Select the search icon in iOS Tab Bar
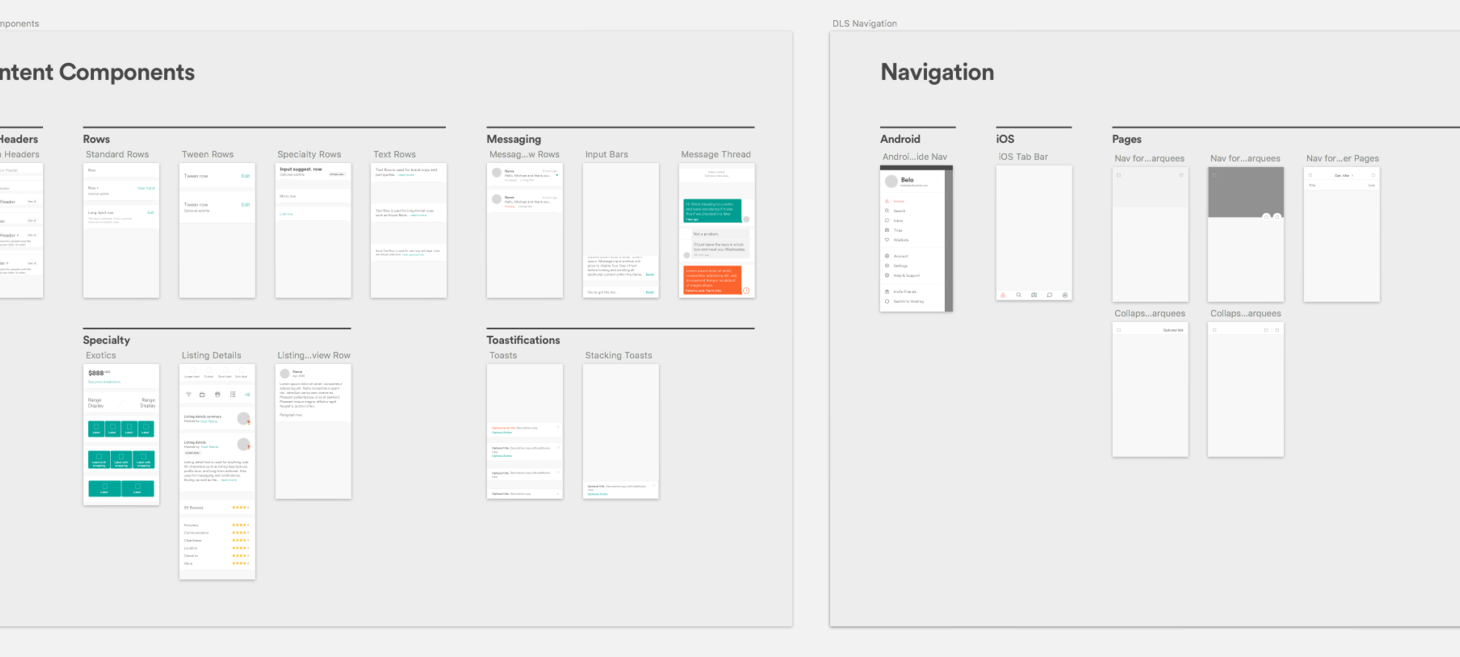Image resolution: width=1460 pixels, height=657 pixels. coord(1019,295)
